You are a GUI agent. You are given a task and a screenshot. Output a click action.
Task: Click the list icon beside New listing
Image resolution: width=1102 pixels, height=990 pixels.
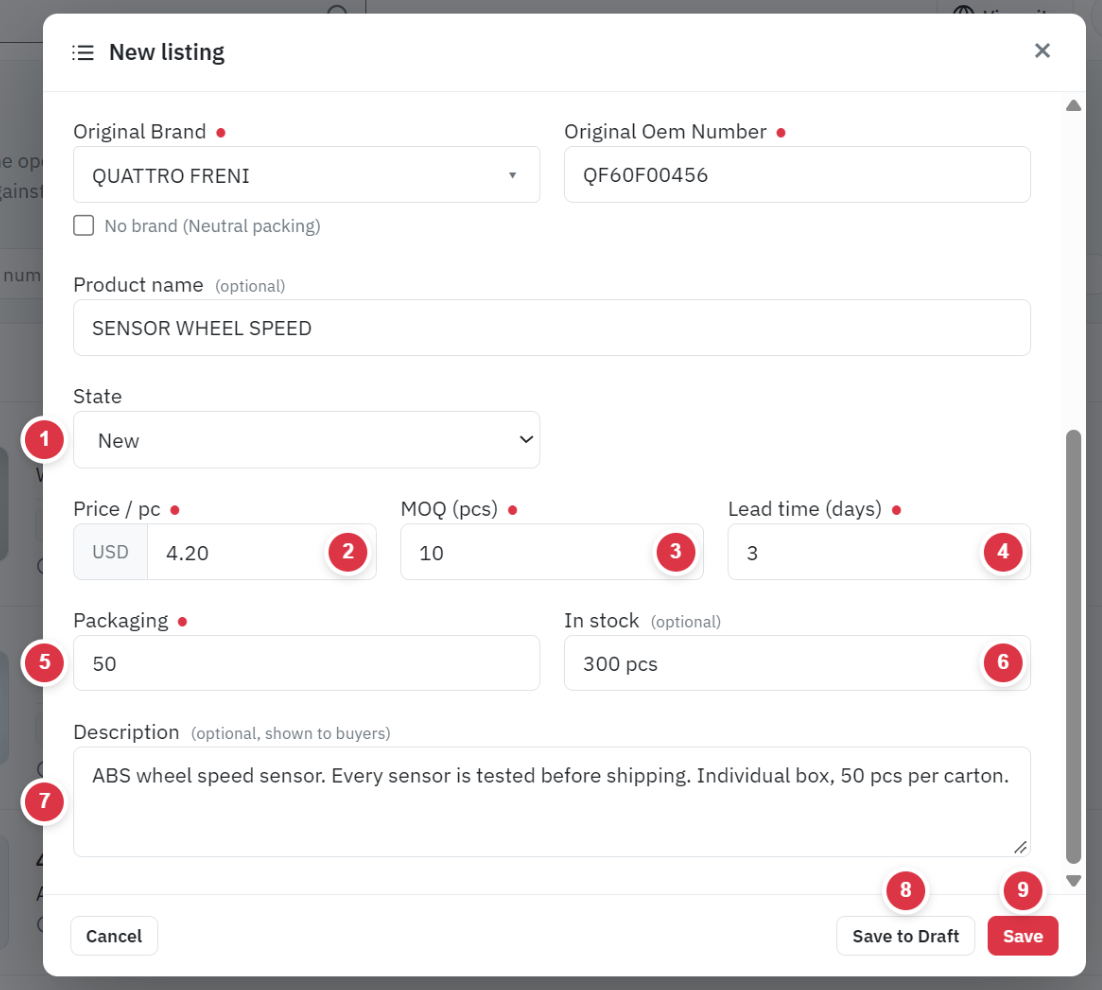(x=83, y=53)
